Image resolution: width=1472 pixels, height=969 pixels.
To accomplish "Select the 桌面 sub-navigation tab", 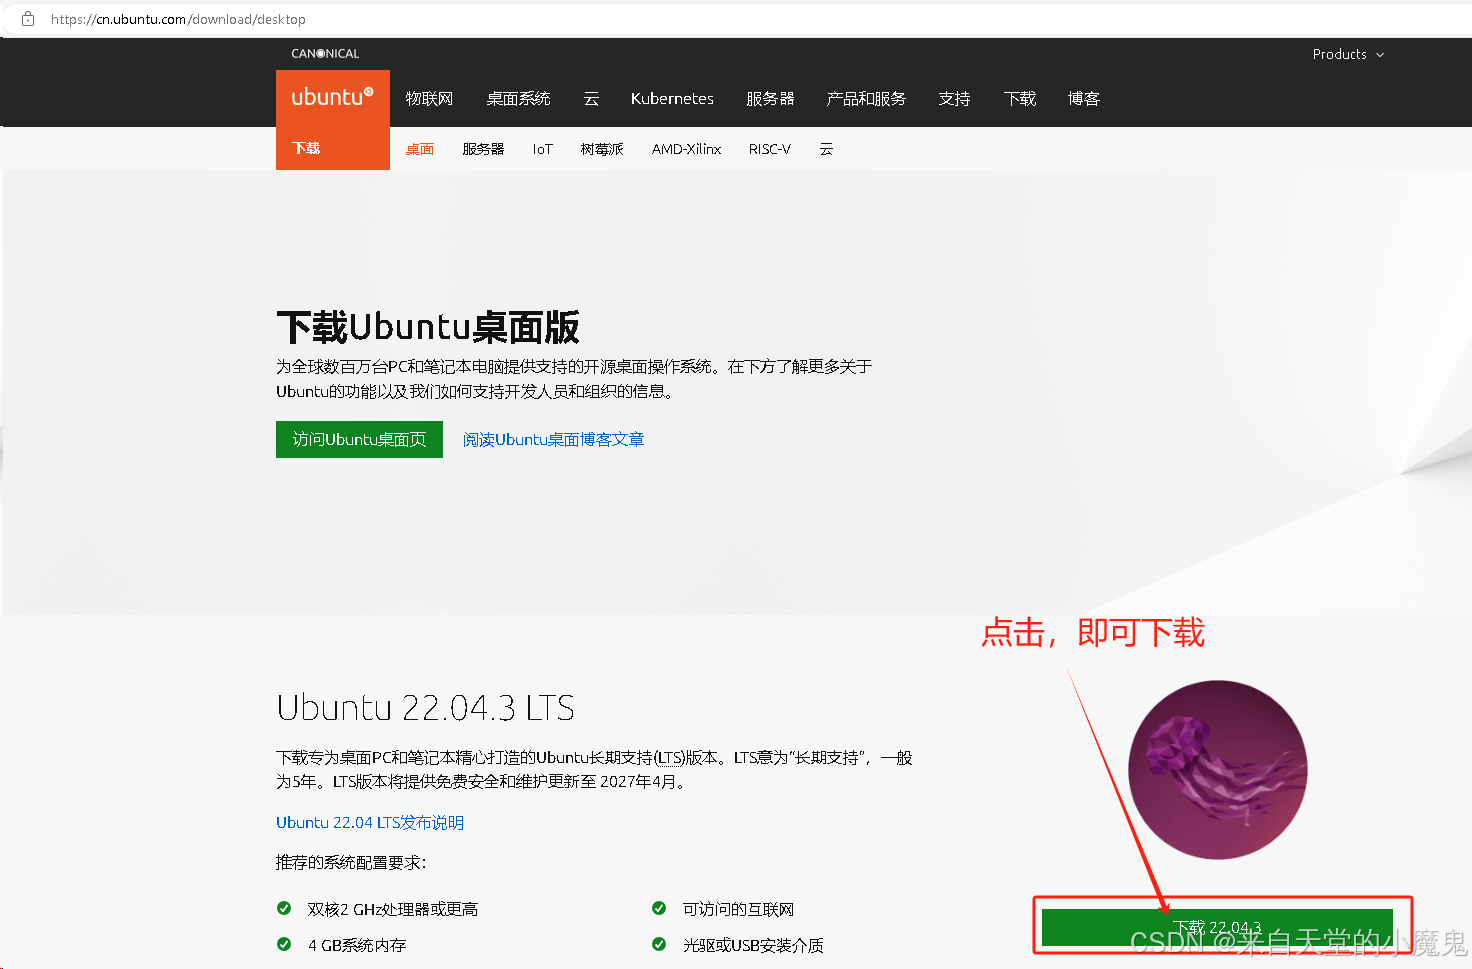I will pyautogui.click(x=420, y=149).
